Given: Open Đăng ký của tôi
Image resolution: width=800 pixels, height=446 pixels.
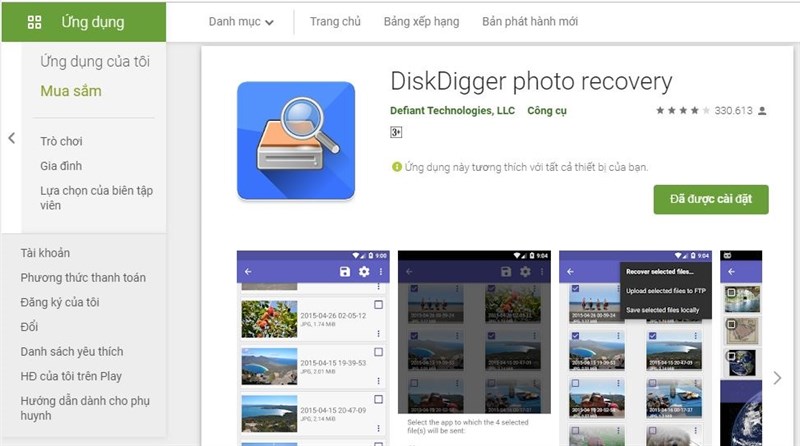Looking at the screenshot, I should (60, 302).
